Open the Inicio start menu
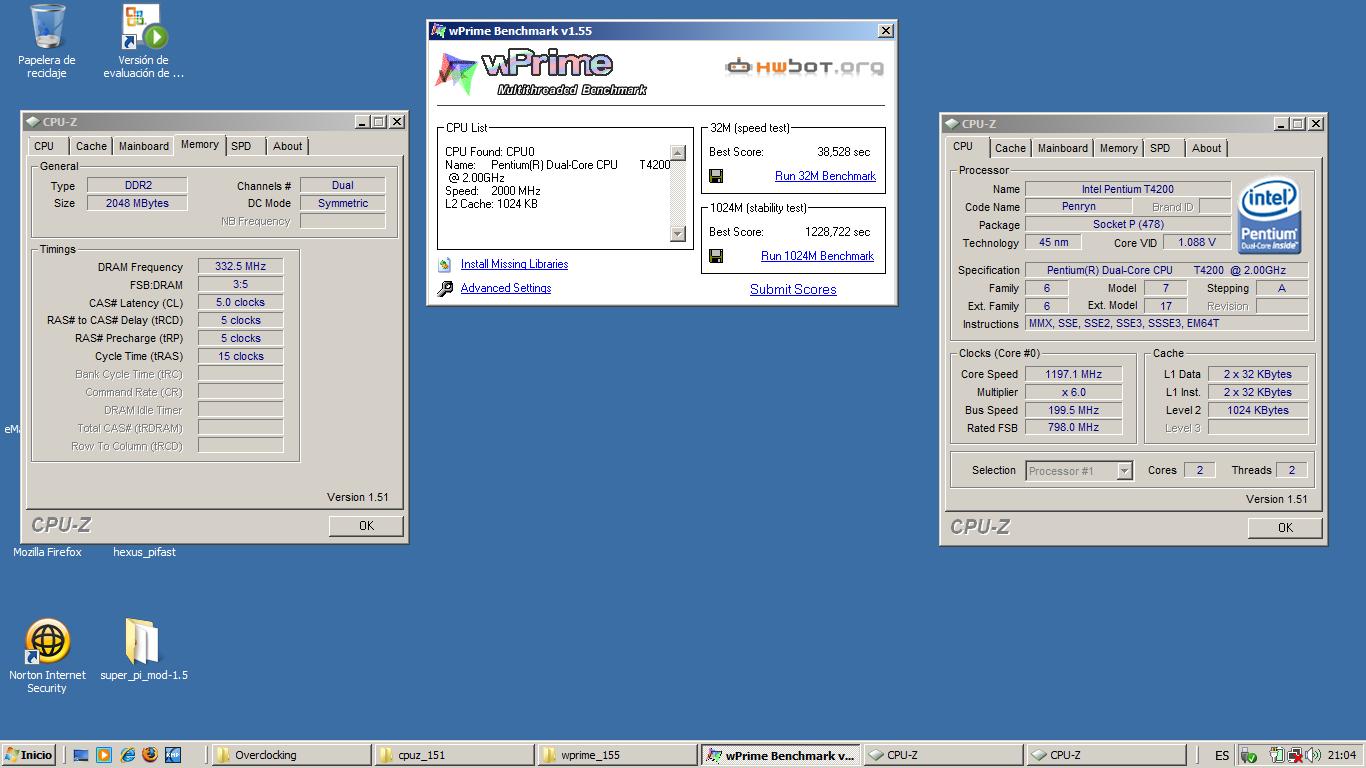 point(29,755)
